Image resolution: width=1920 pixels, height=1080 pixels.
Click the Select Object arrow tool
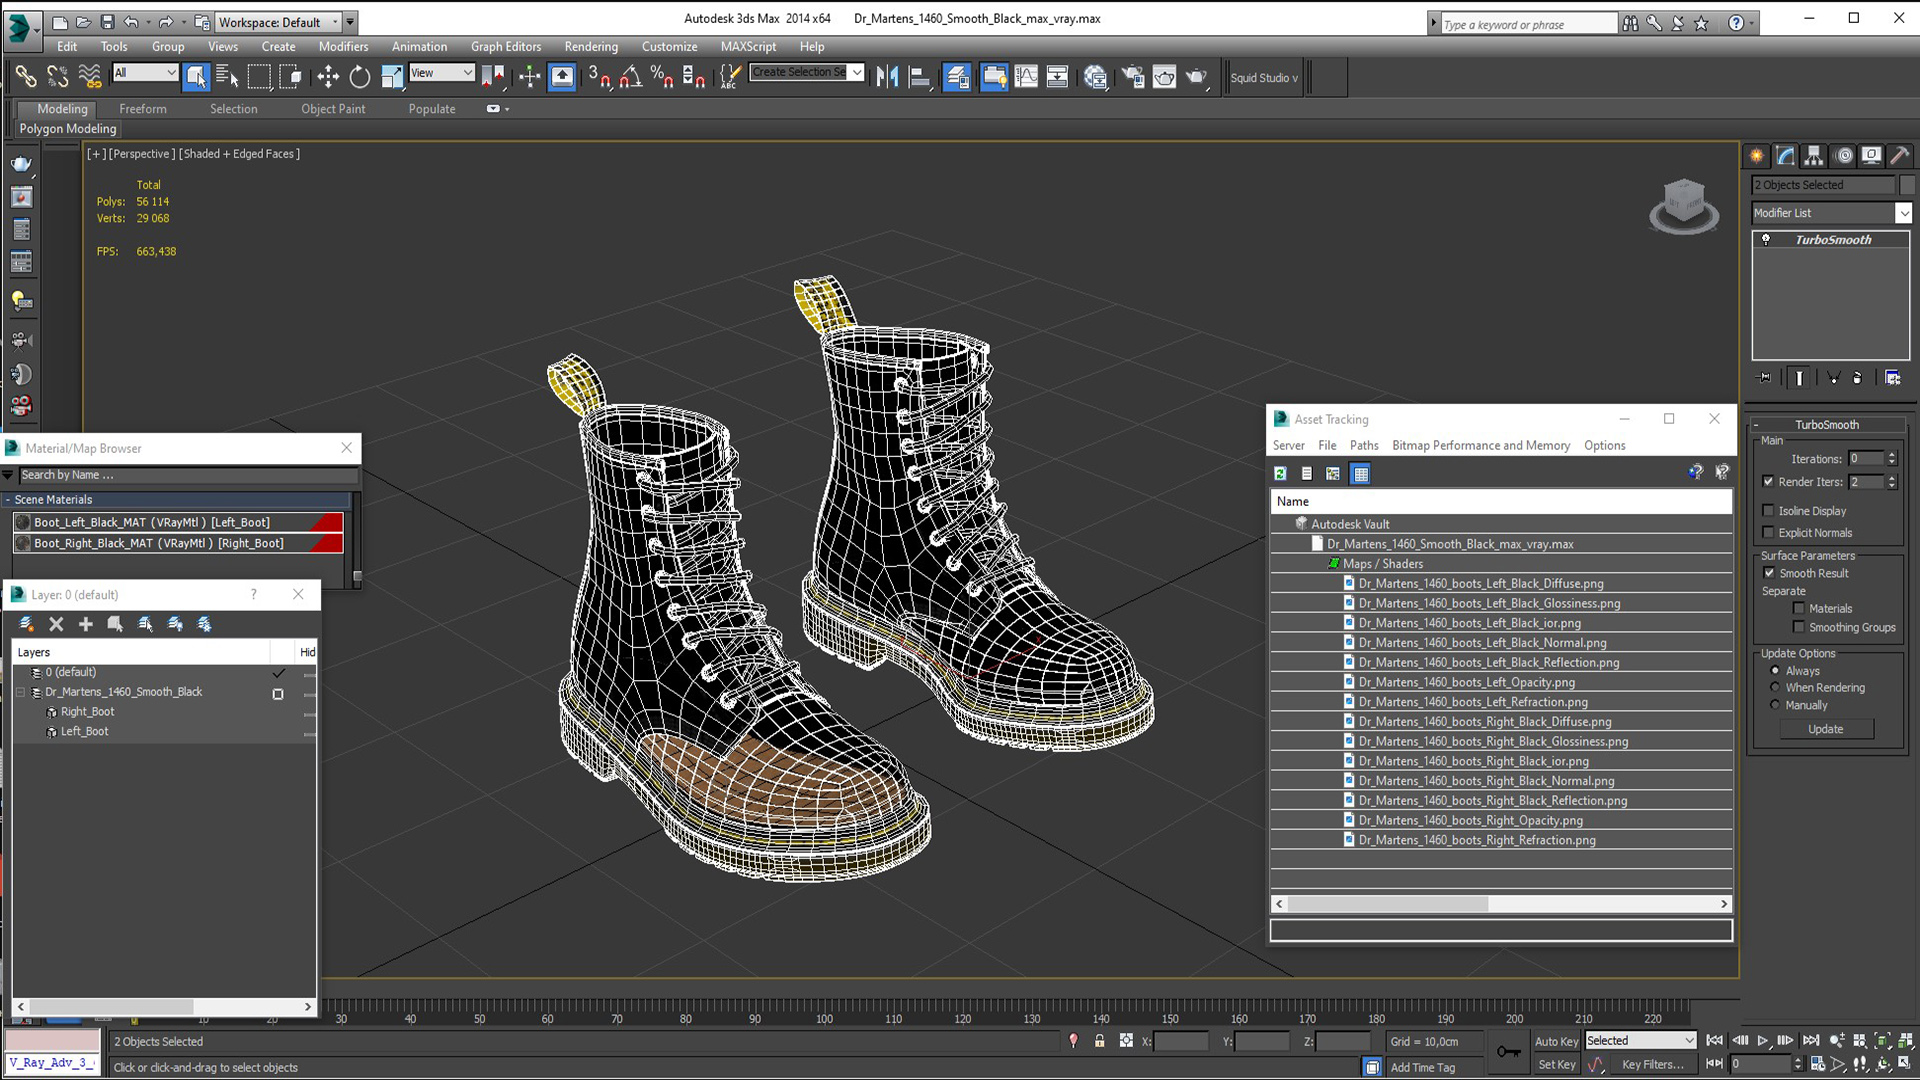pyautogui.click(x=196, y=77)
